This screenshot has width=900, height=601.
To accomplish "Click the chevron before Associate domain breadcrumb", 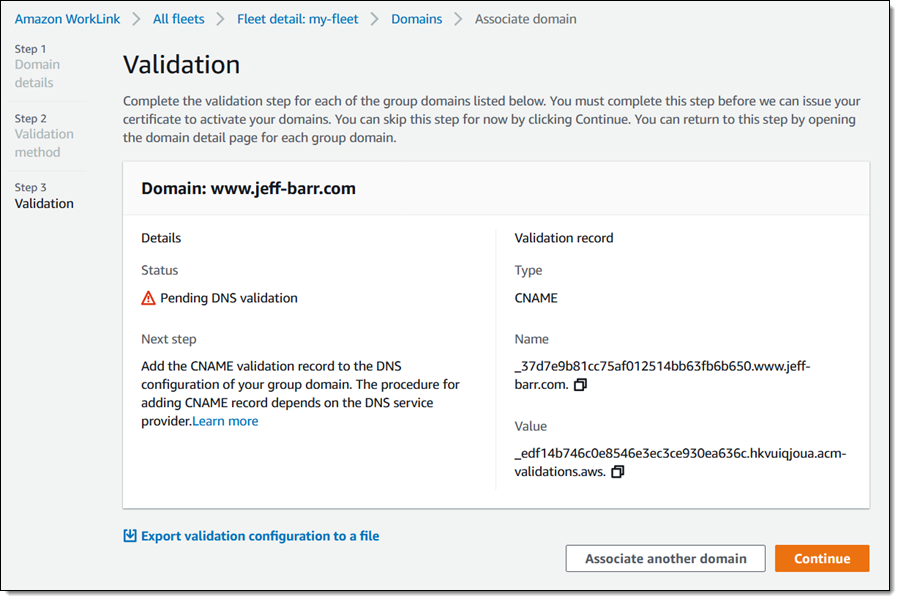I will pyautogui.click(x=458, y=19).
